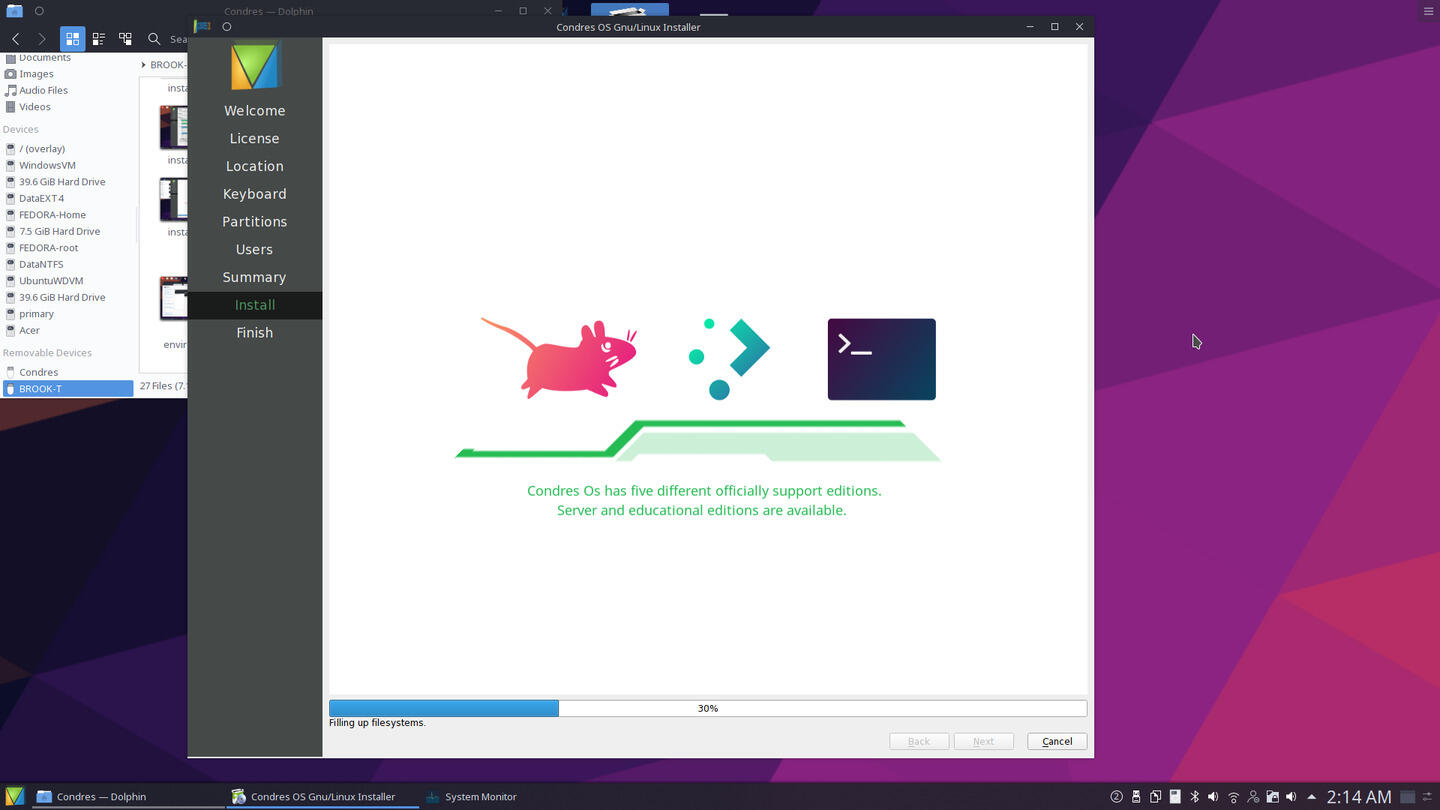Click the 30% installation progress bar
This screenshot has height=810, width=1440.
(707, 708)
